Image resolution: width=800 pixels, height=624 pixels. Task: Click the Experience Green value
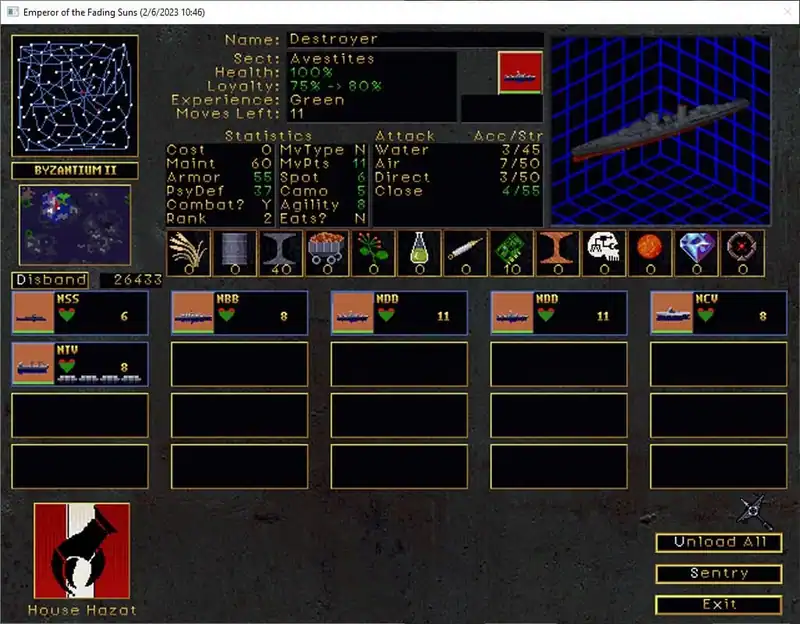pyautogui.click(x=317, y=100)
